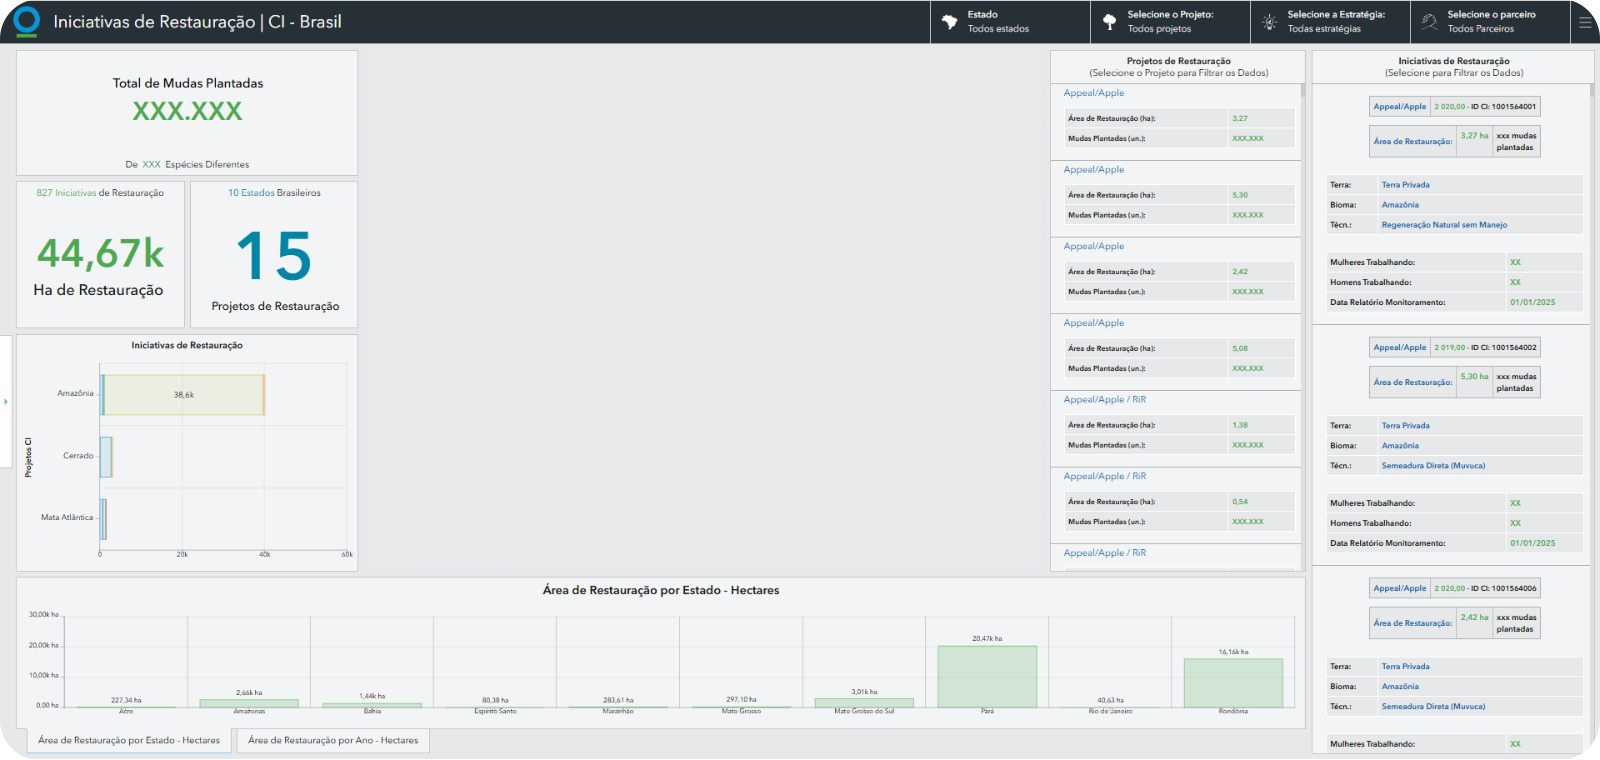The image size is (1600, 760).
Task: Click the Conservation International logo in header
Action: click(27, 21)
